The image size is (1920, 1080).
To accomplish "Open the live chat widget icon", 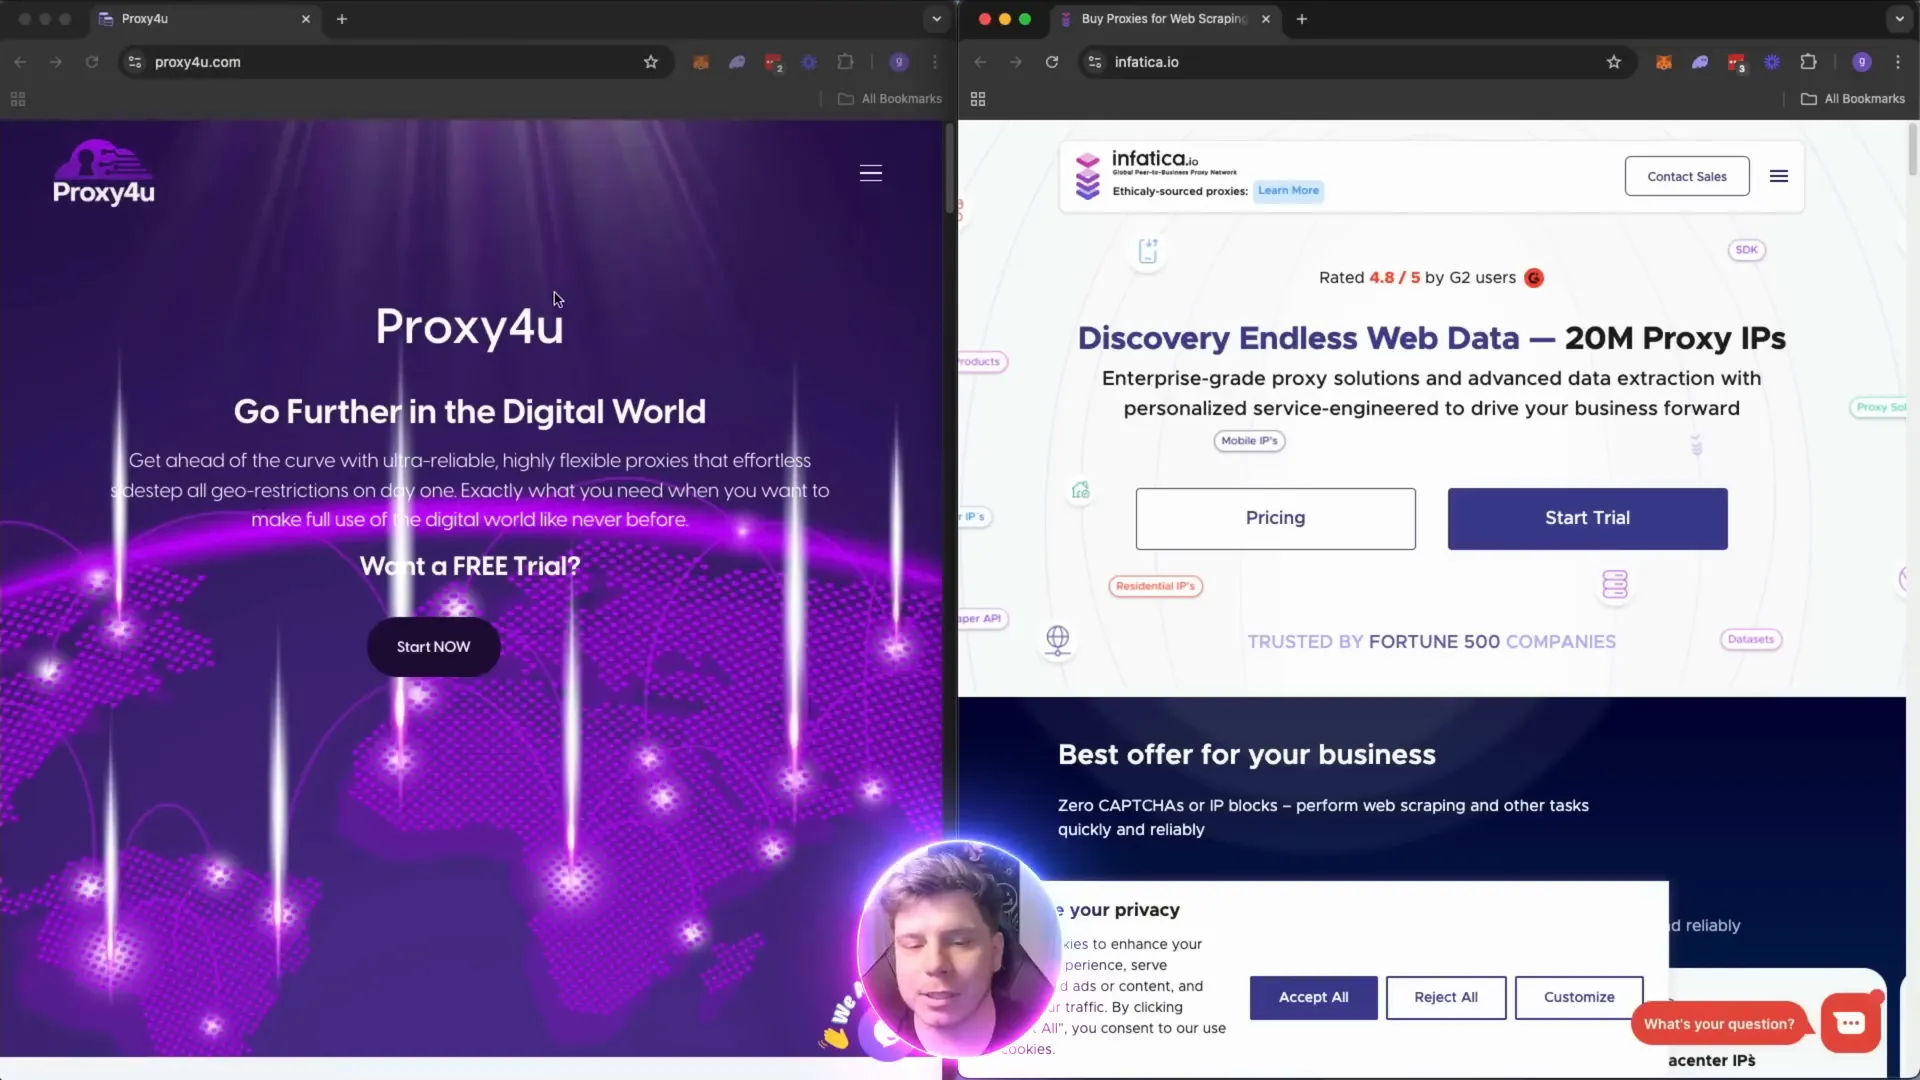I will point(1850,1022).
